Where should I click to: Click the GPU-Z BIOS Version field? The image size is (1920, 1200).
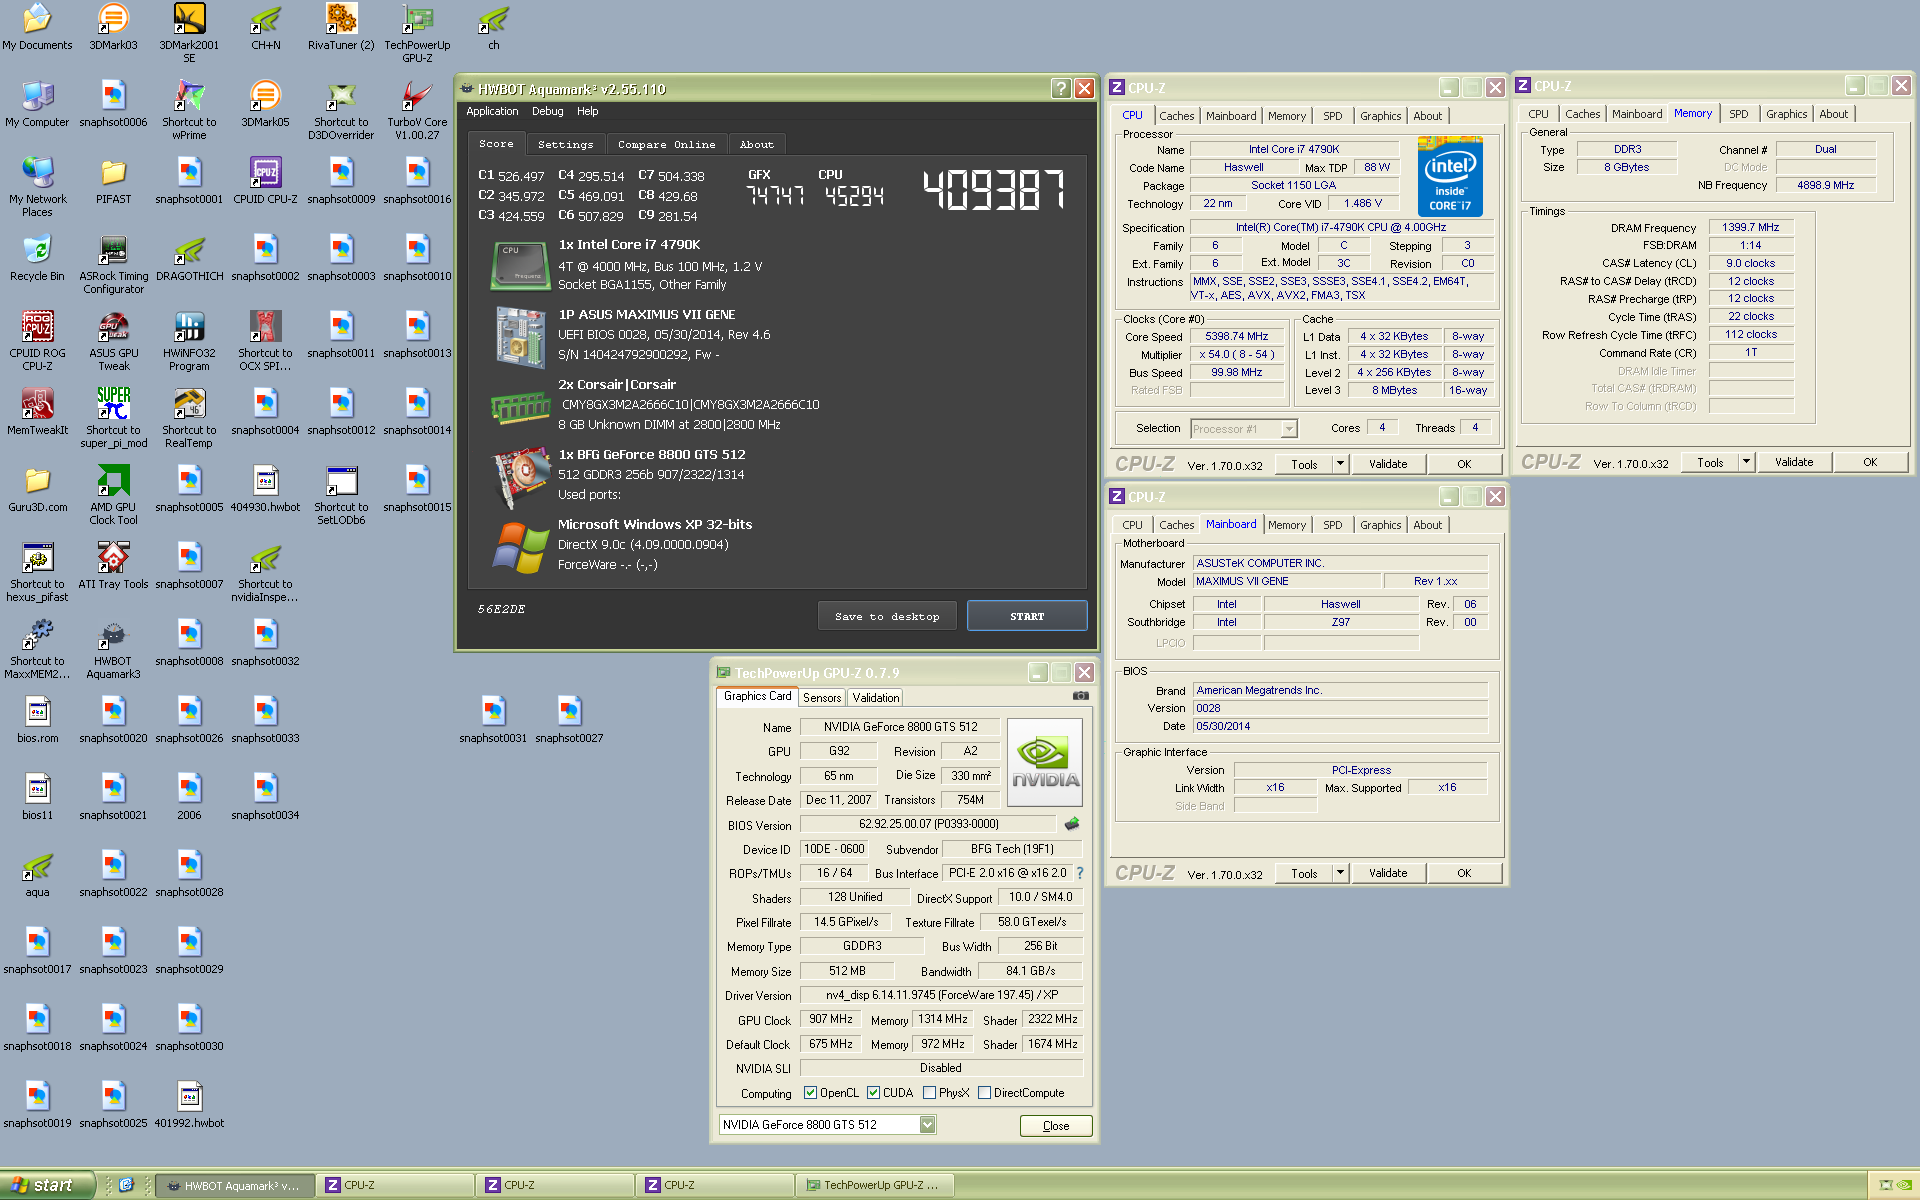pos(928,824)
